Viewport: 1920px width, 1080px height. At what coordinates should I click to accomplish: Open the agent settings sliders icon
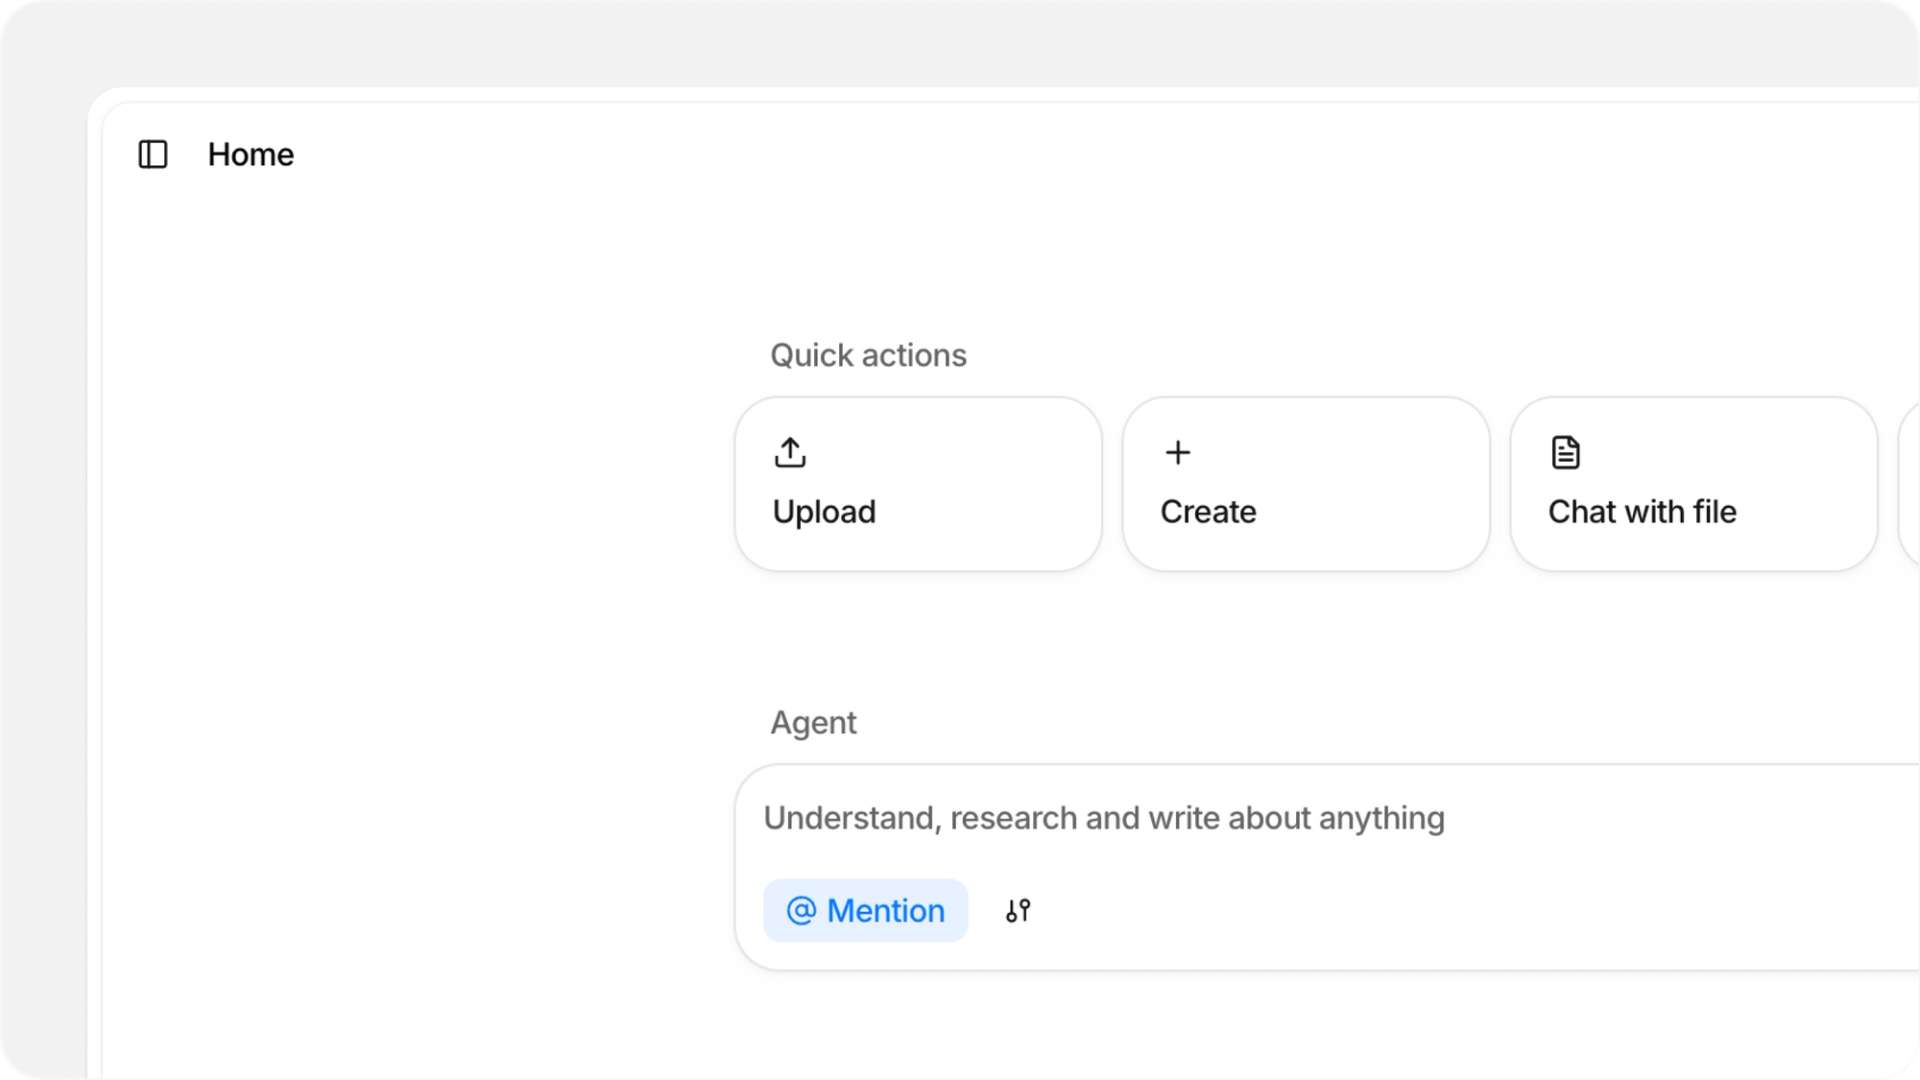[1018, 910]
